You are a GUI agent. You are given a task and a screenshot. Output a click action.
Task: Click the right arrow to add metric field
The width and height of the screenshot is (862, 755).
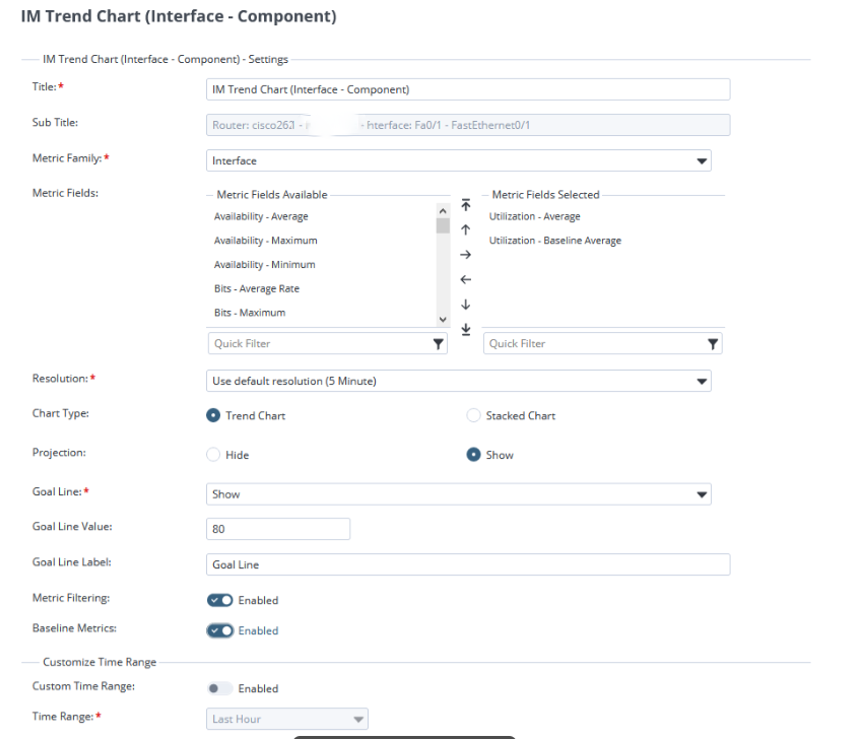[465, 255]
